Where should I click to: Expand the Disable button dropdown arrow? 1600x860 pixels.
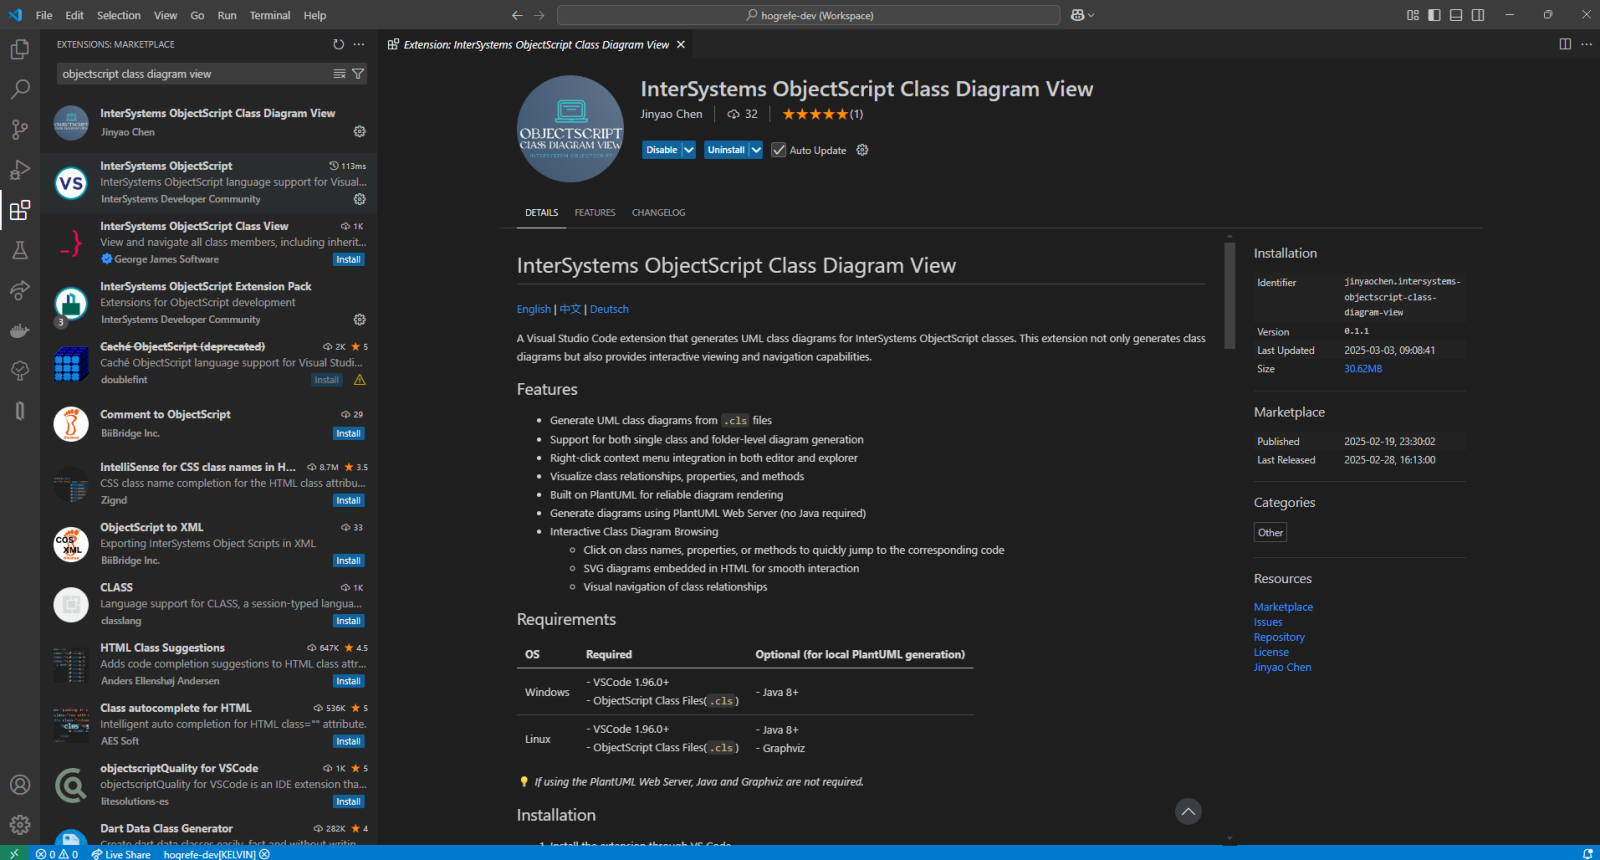tap(689, 150)
